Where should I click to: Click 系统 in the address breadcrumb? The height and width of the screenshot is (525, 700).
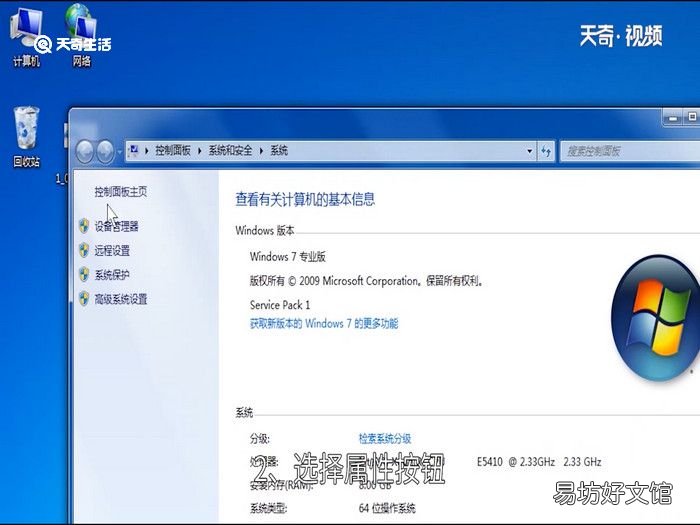[x=279, y=150]
